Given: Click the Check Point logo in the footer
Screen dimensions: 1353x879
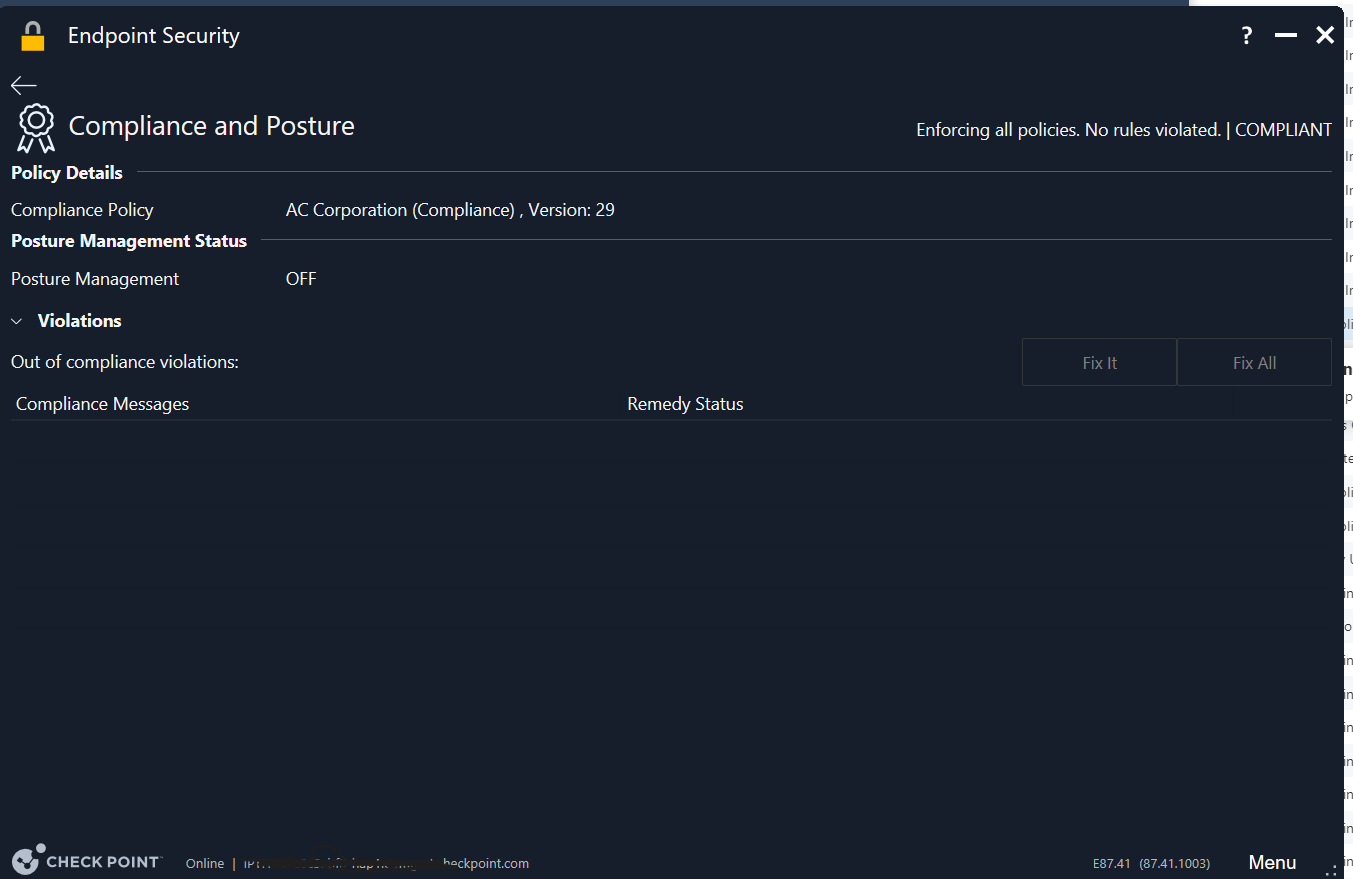Looking at the screenshot, I should [x=86, y=861].
